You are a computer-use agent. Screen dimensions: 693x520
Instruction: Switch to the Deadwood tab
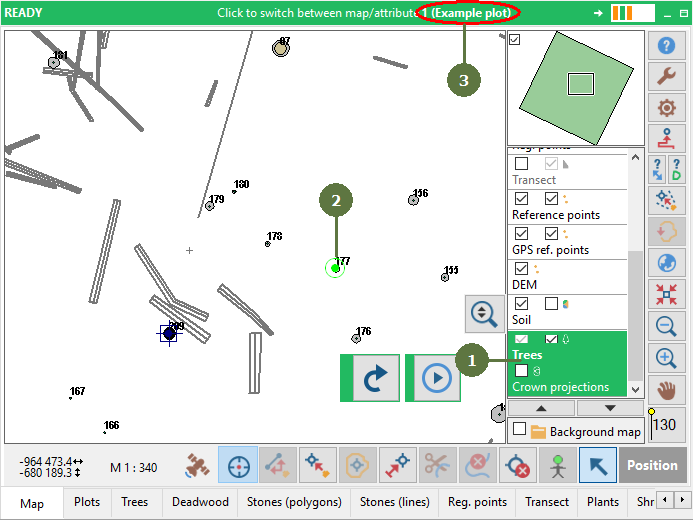tap(200, 502)
